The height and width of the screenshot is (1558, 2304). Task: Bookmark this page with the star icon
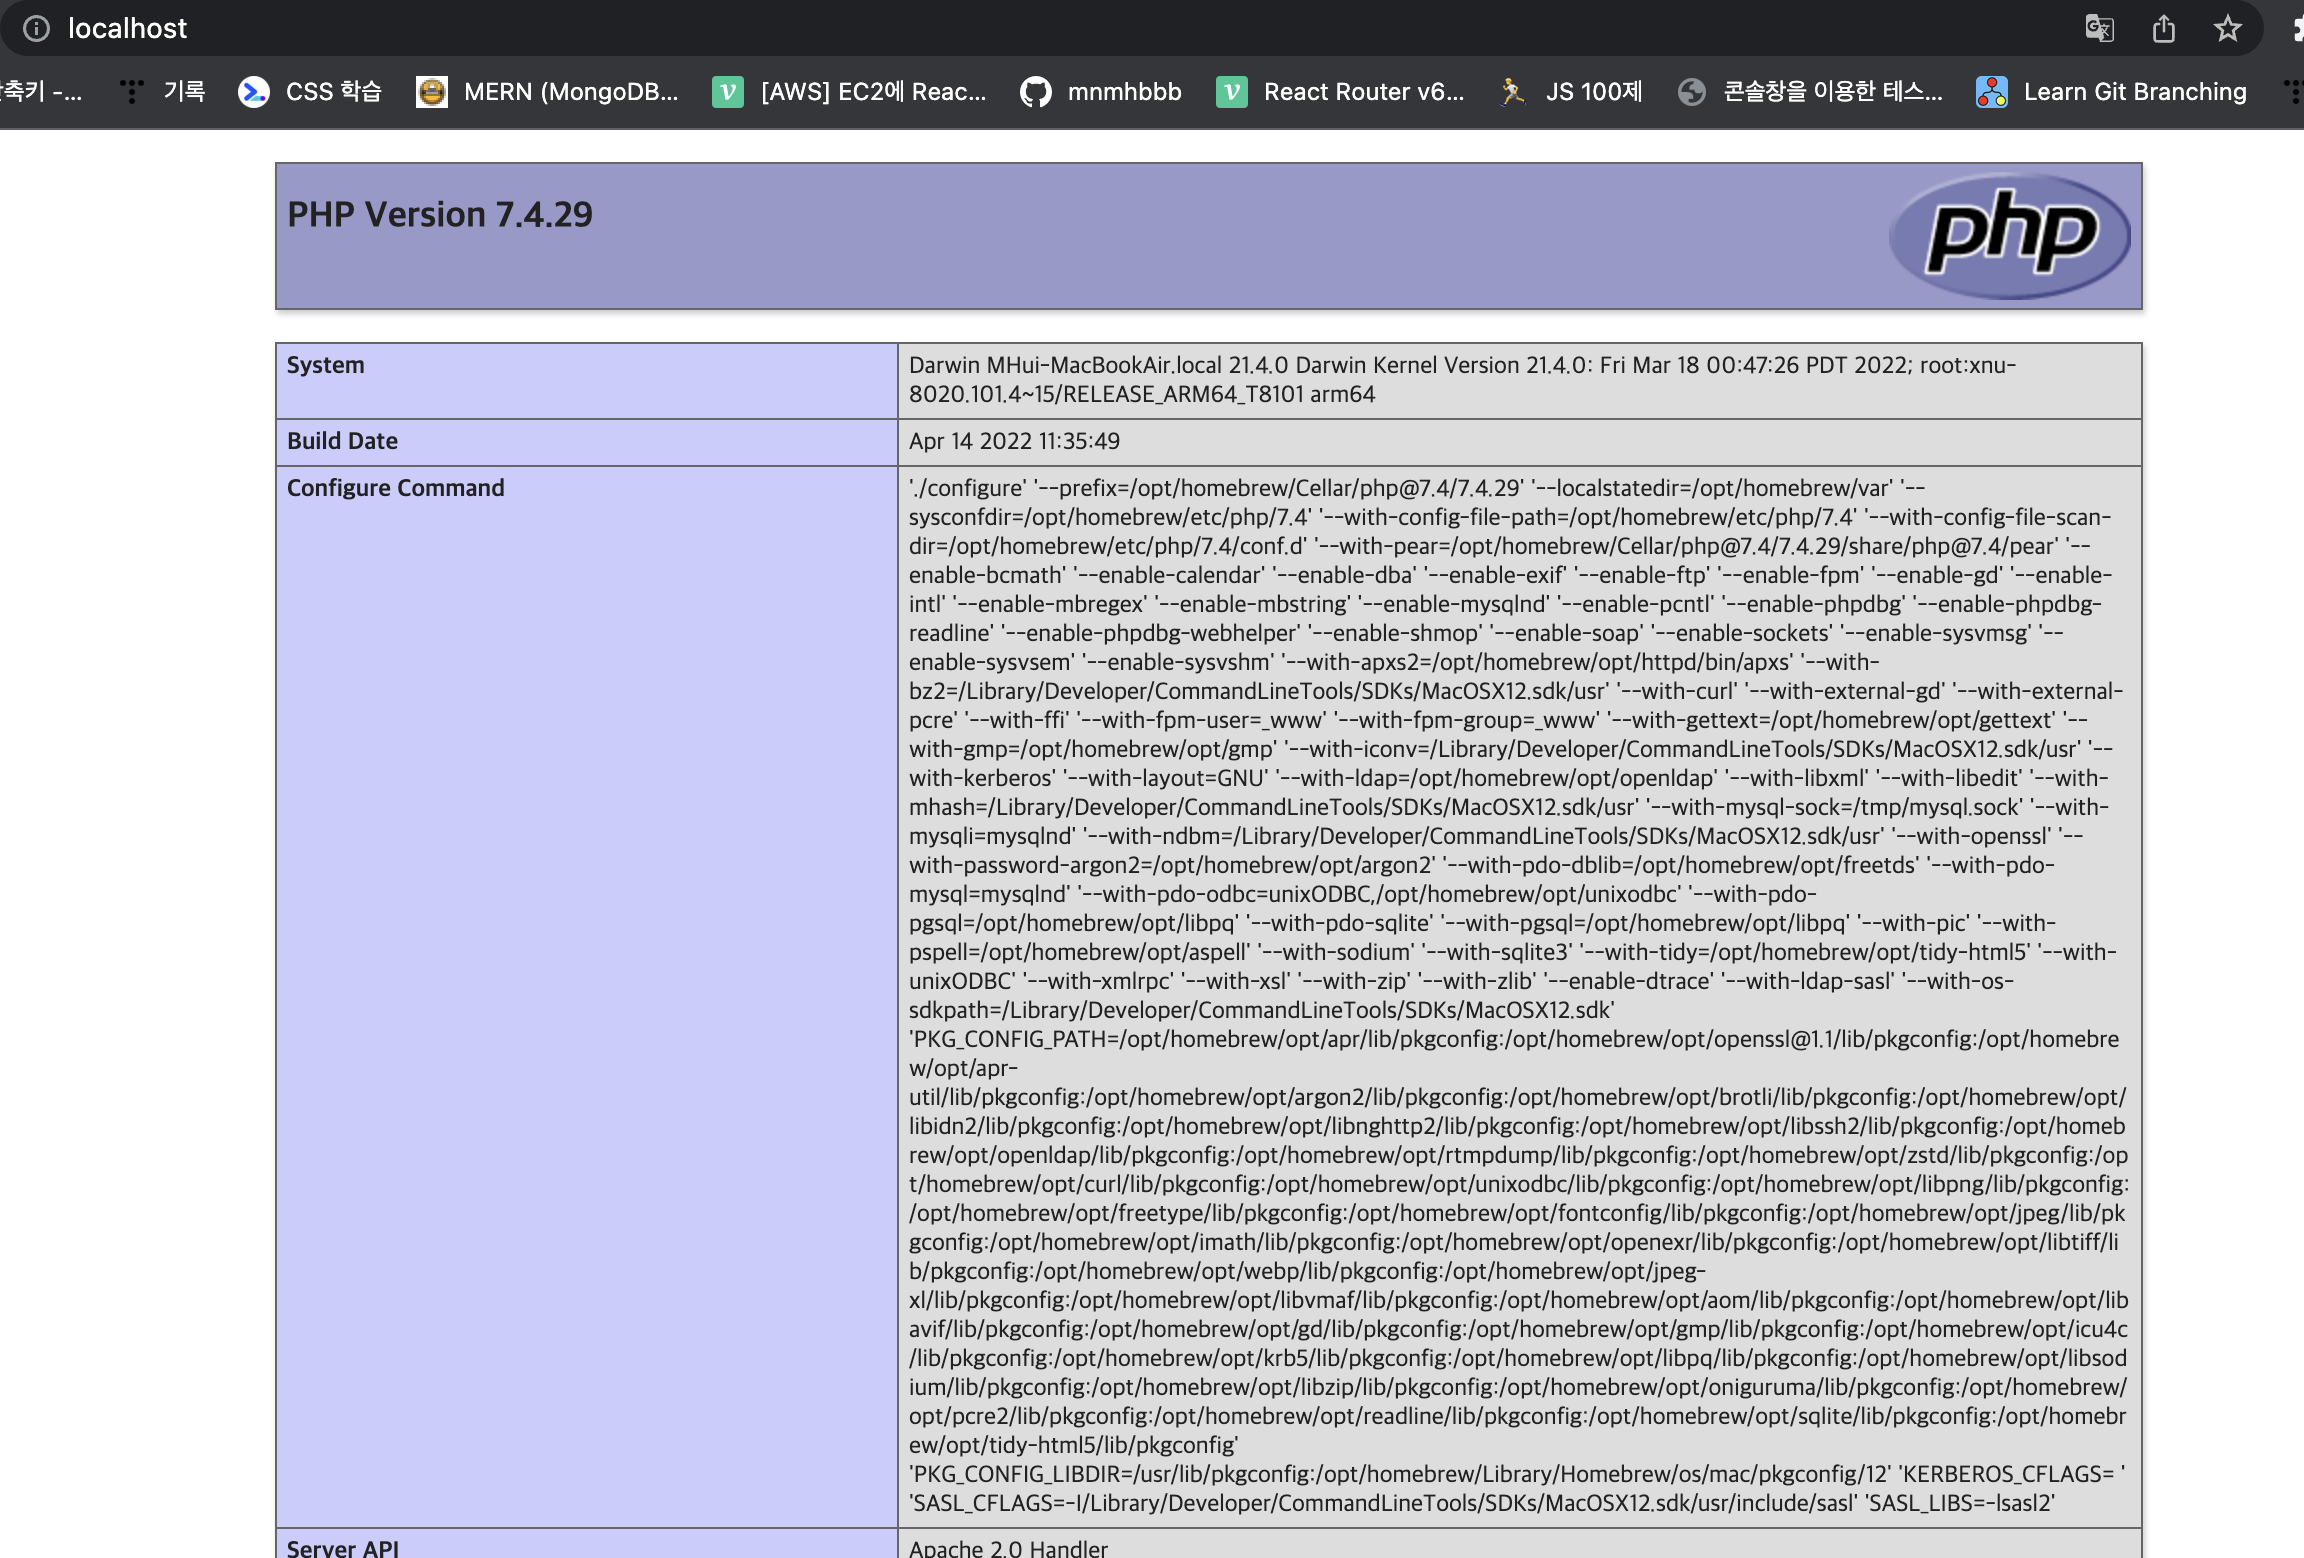pos(2227,28)
